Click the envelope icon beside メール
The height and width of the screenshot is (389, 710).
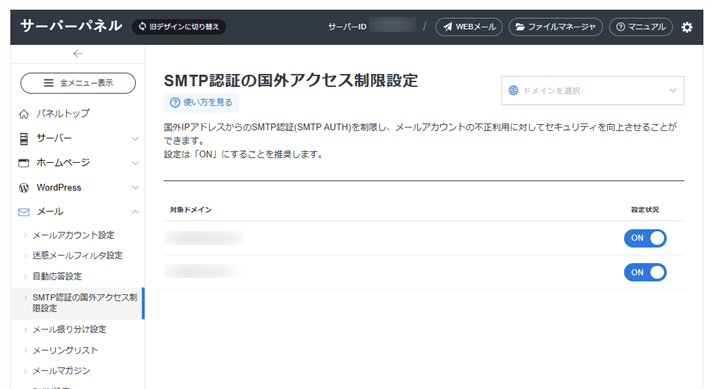(x=24, y=212)
